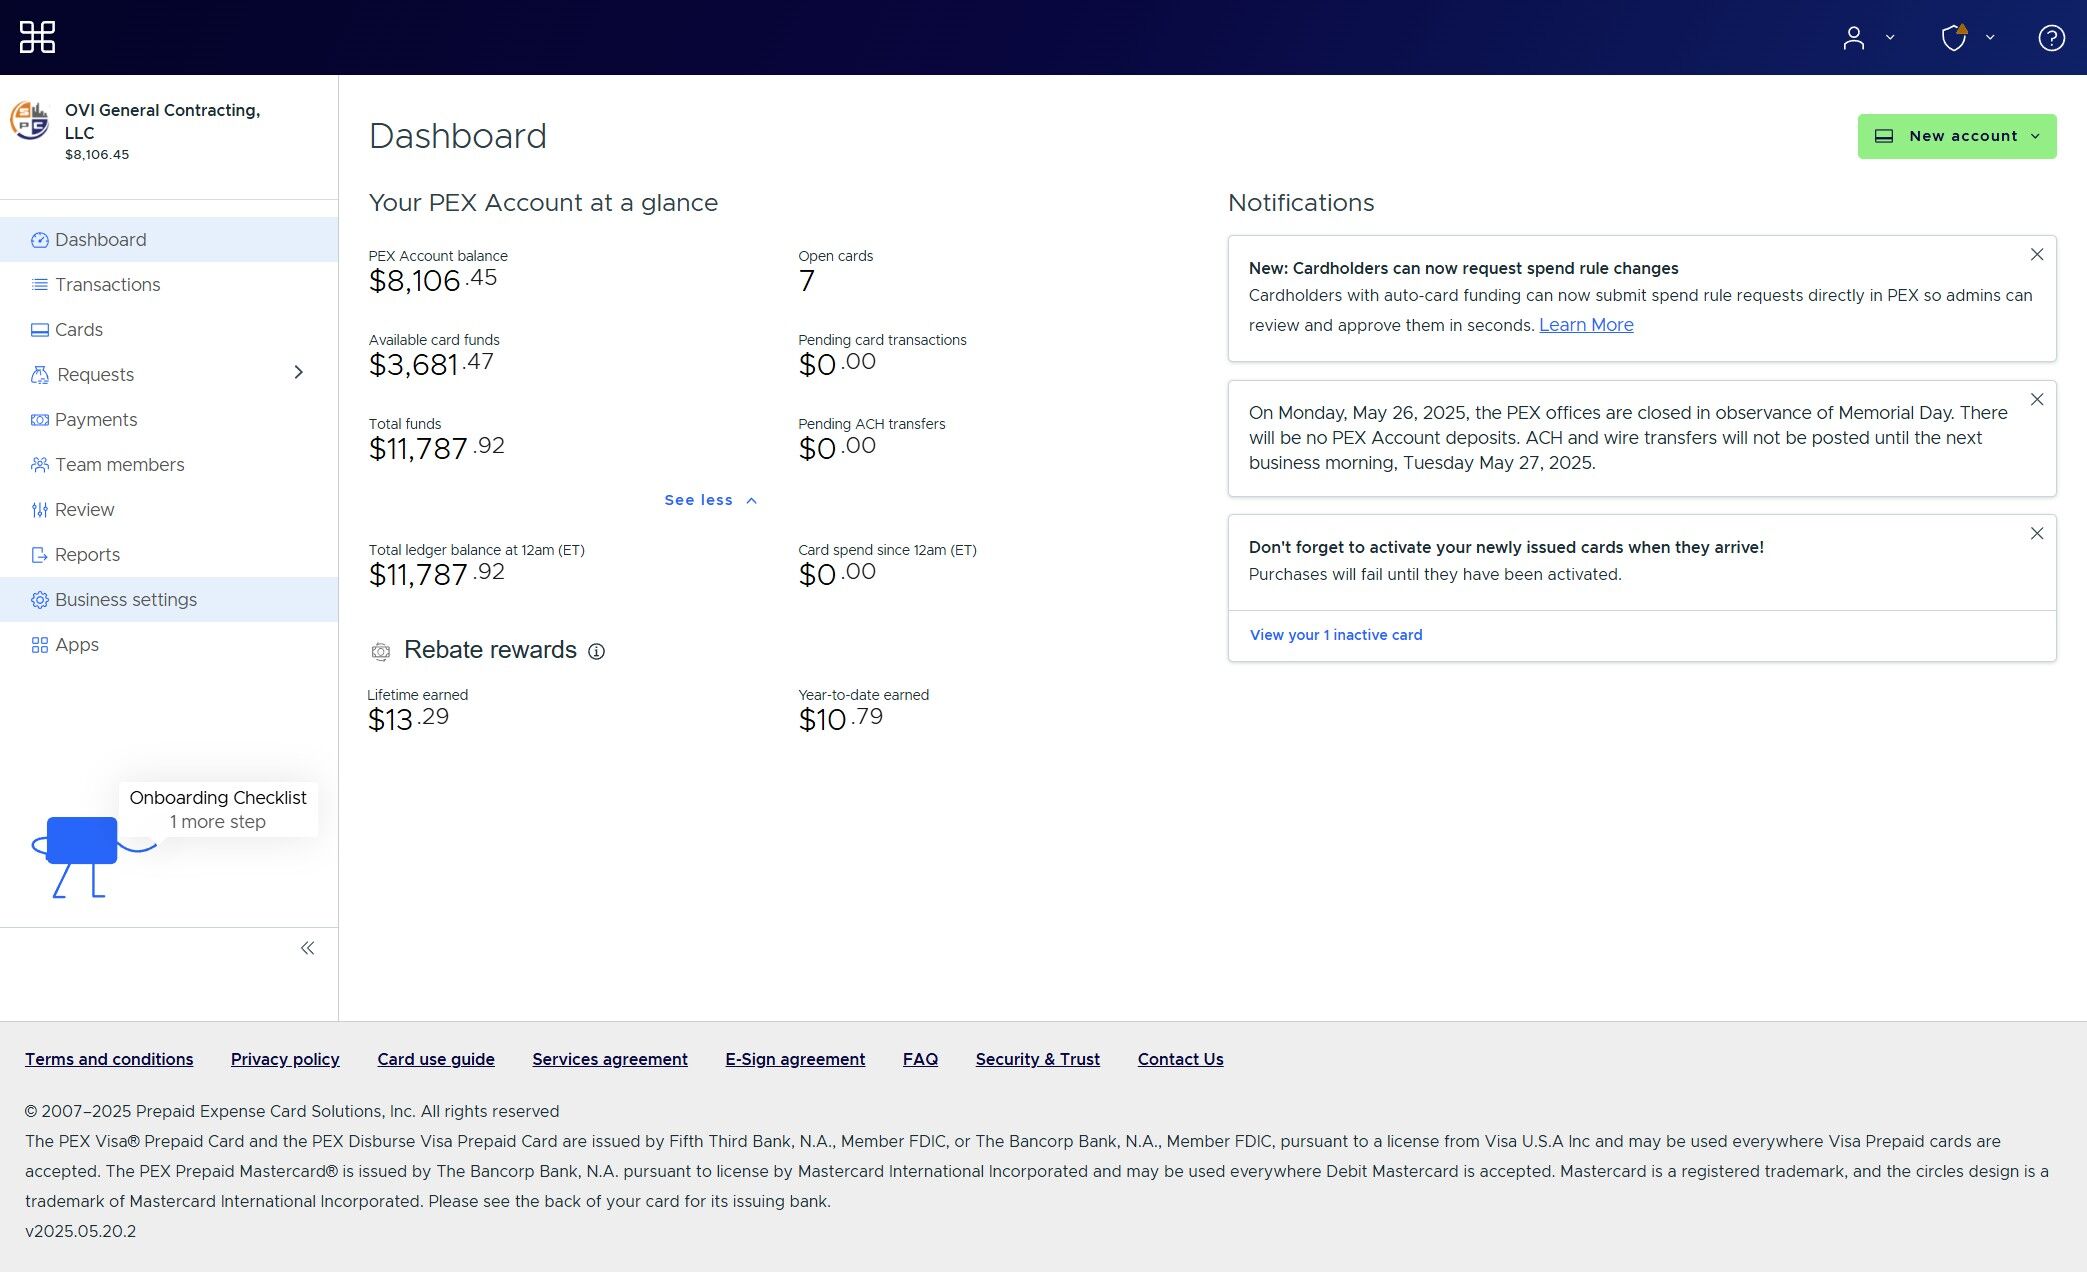The image size is (2087, 1272).
Task: Open Help via the question mark icon
Action: pyautogui.click(x=2051, y=37)
